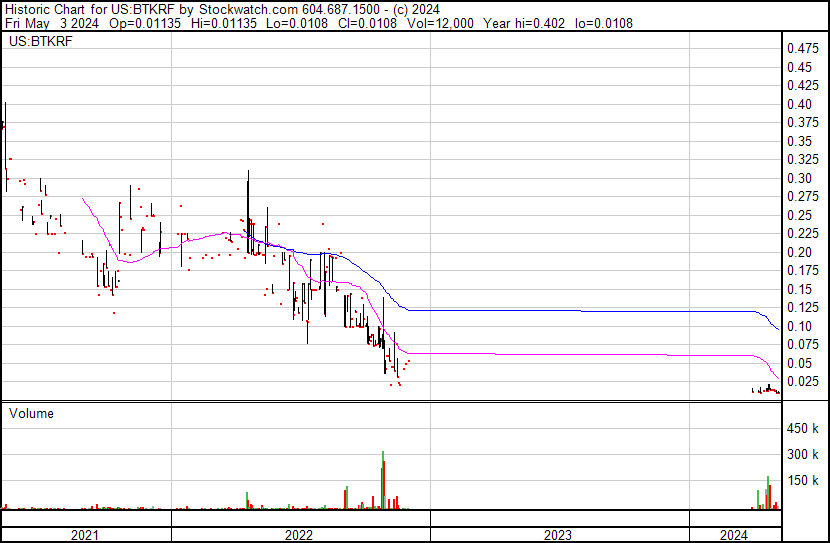
Task: Click the 150 k volume axis label
Action: 801,480
